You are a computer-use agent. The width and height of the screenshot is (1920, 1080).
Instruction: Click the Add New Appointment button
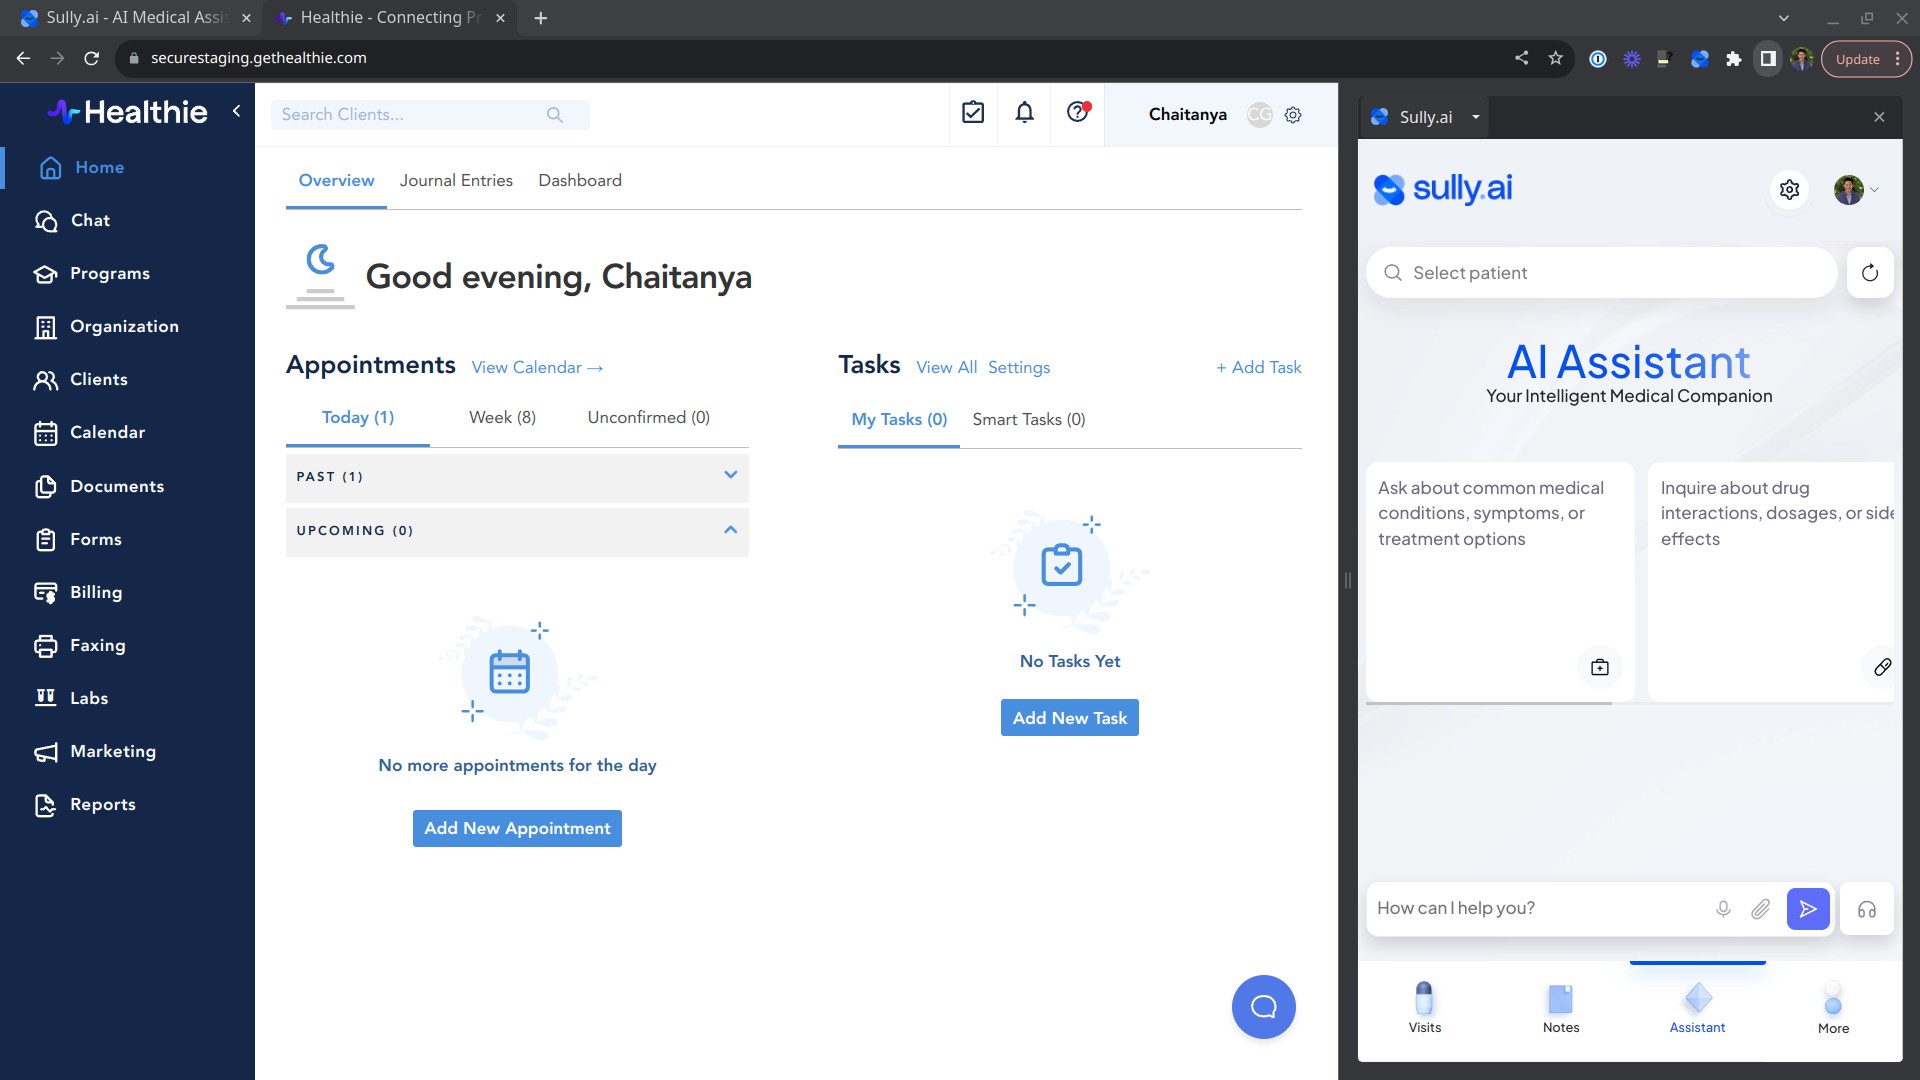517,828
